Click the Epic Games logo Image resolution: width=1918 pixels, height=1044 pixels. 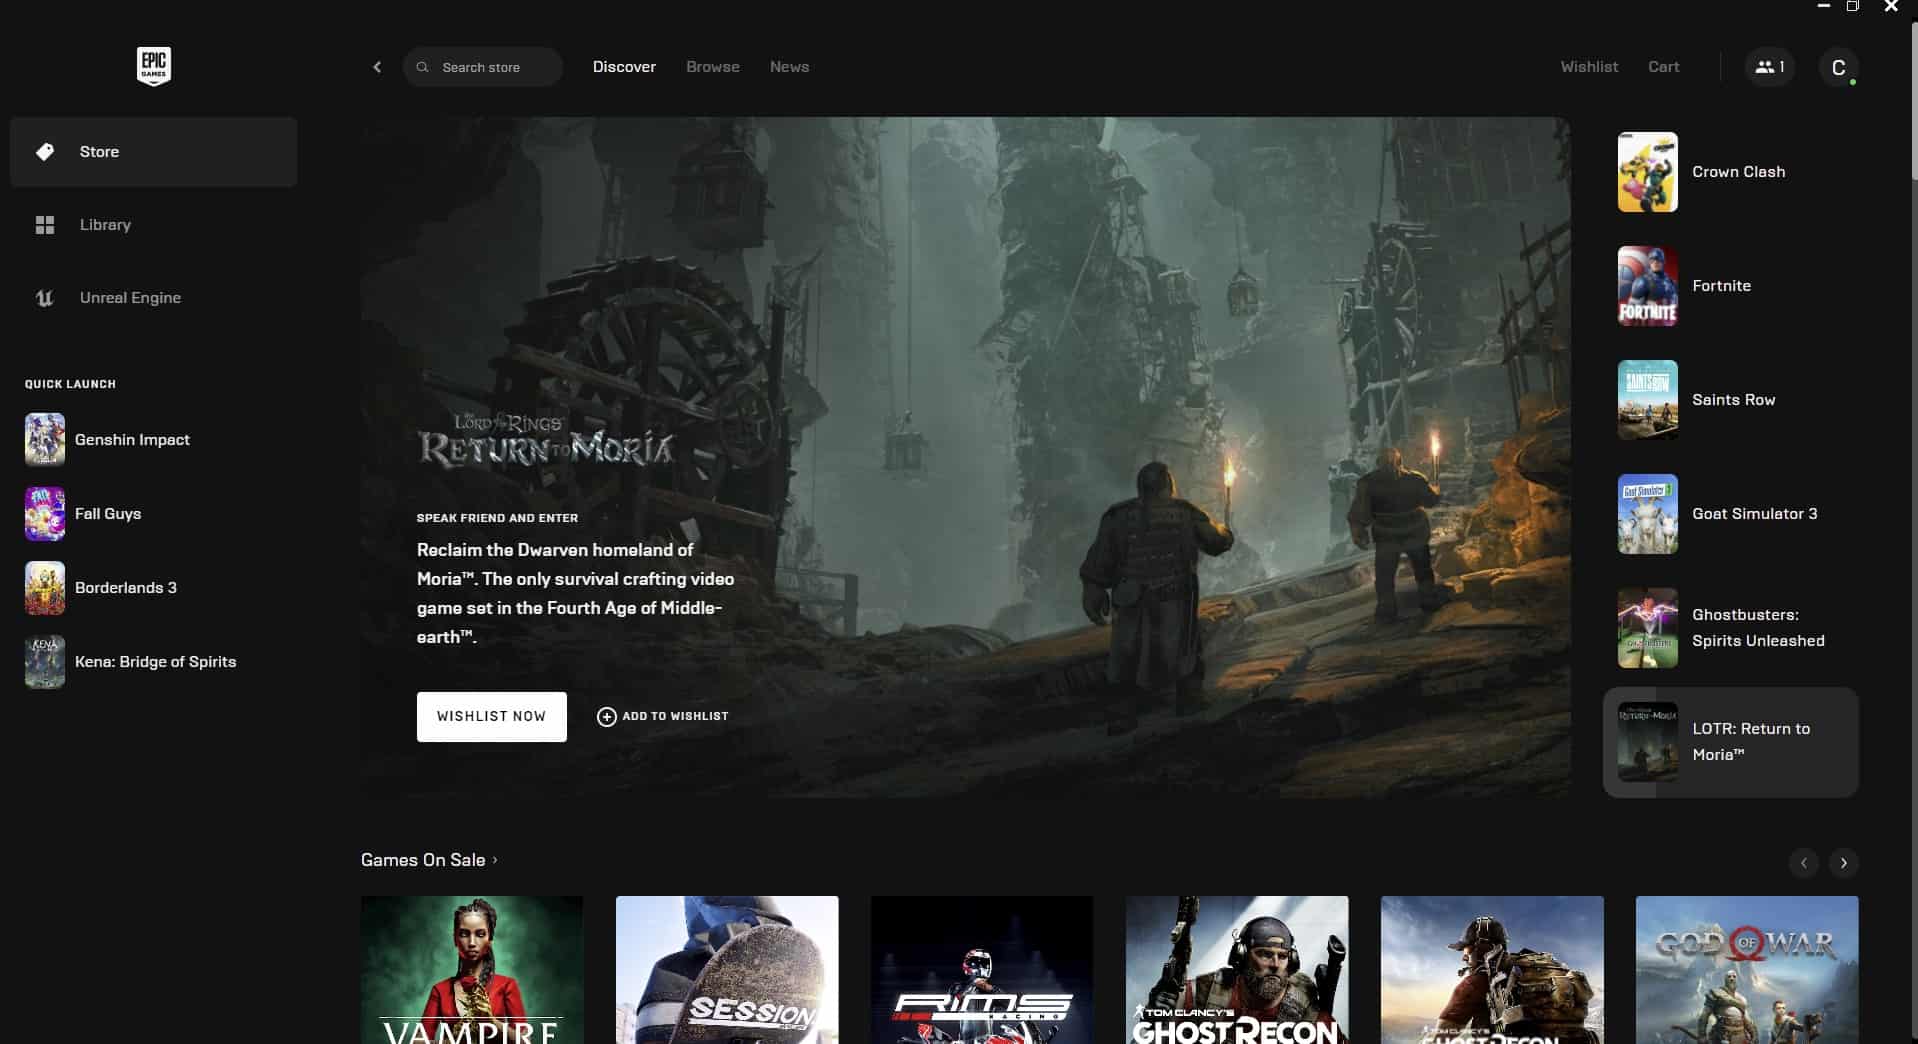tap(153, 66)
